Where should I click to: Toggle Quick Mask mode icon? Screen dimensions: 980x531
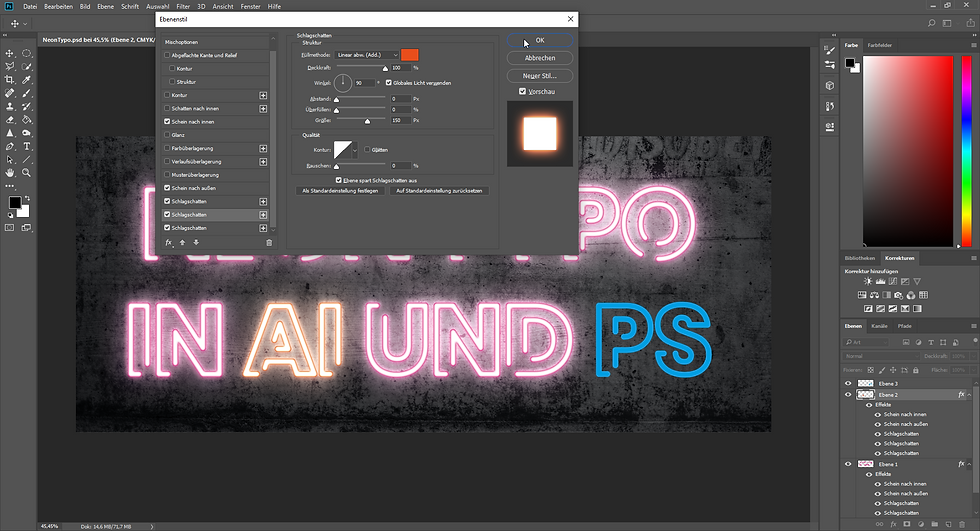(9, 228)
